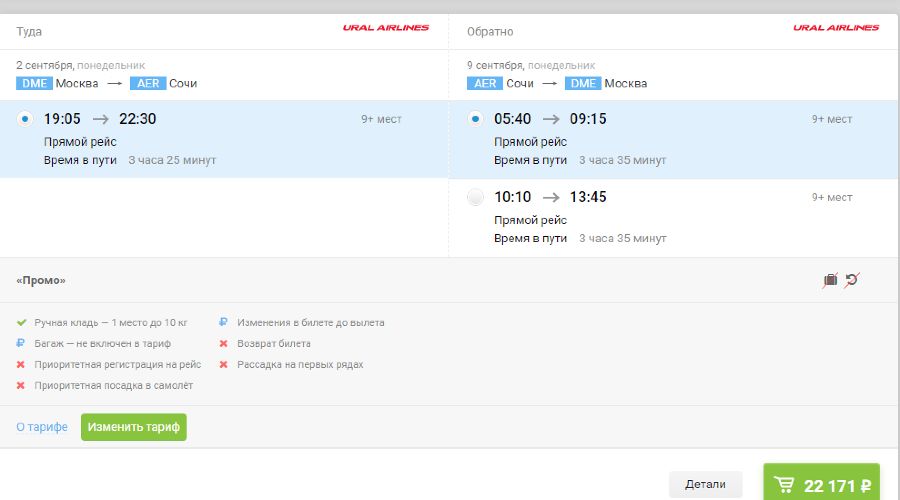Screen dimensions: 900x500
Task: Click red cross next to ticket refund
Action: click(224, 344)
